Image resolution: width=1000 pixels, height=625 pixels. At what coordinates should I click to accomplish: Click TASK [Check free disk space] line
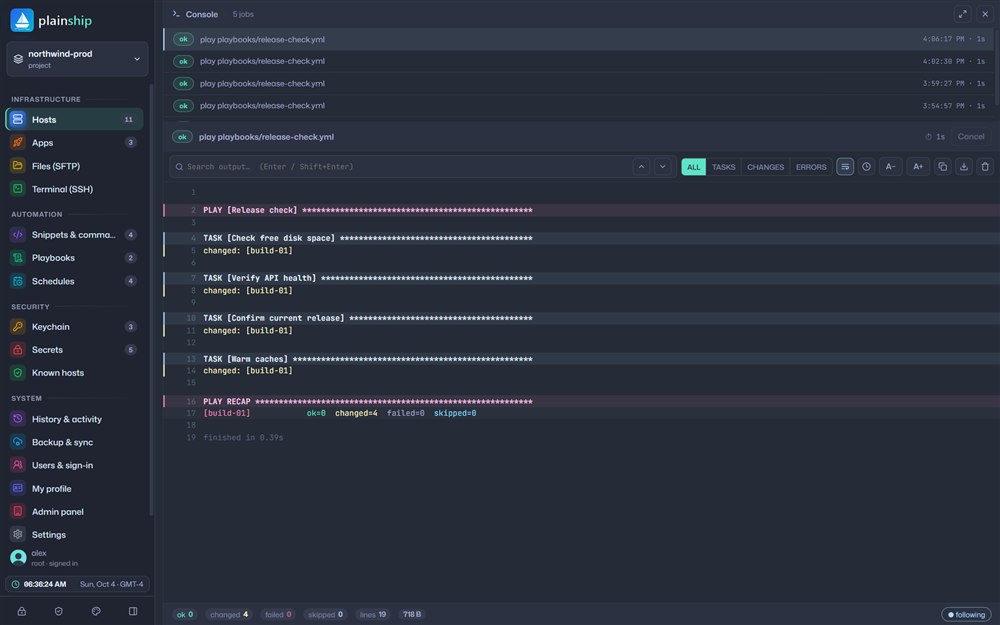click(x=582, y=238)
